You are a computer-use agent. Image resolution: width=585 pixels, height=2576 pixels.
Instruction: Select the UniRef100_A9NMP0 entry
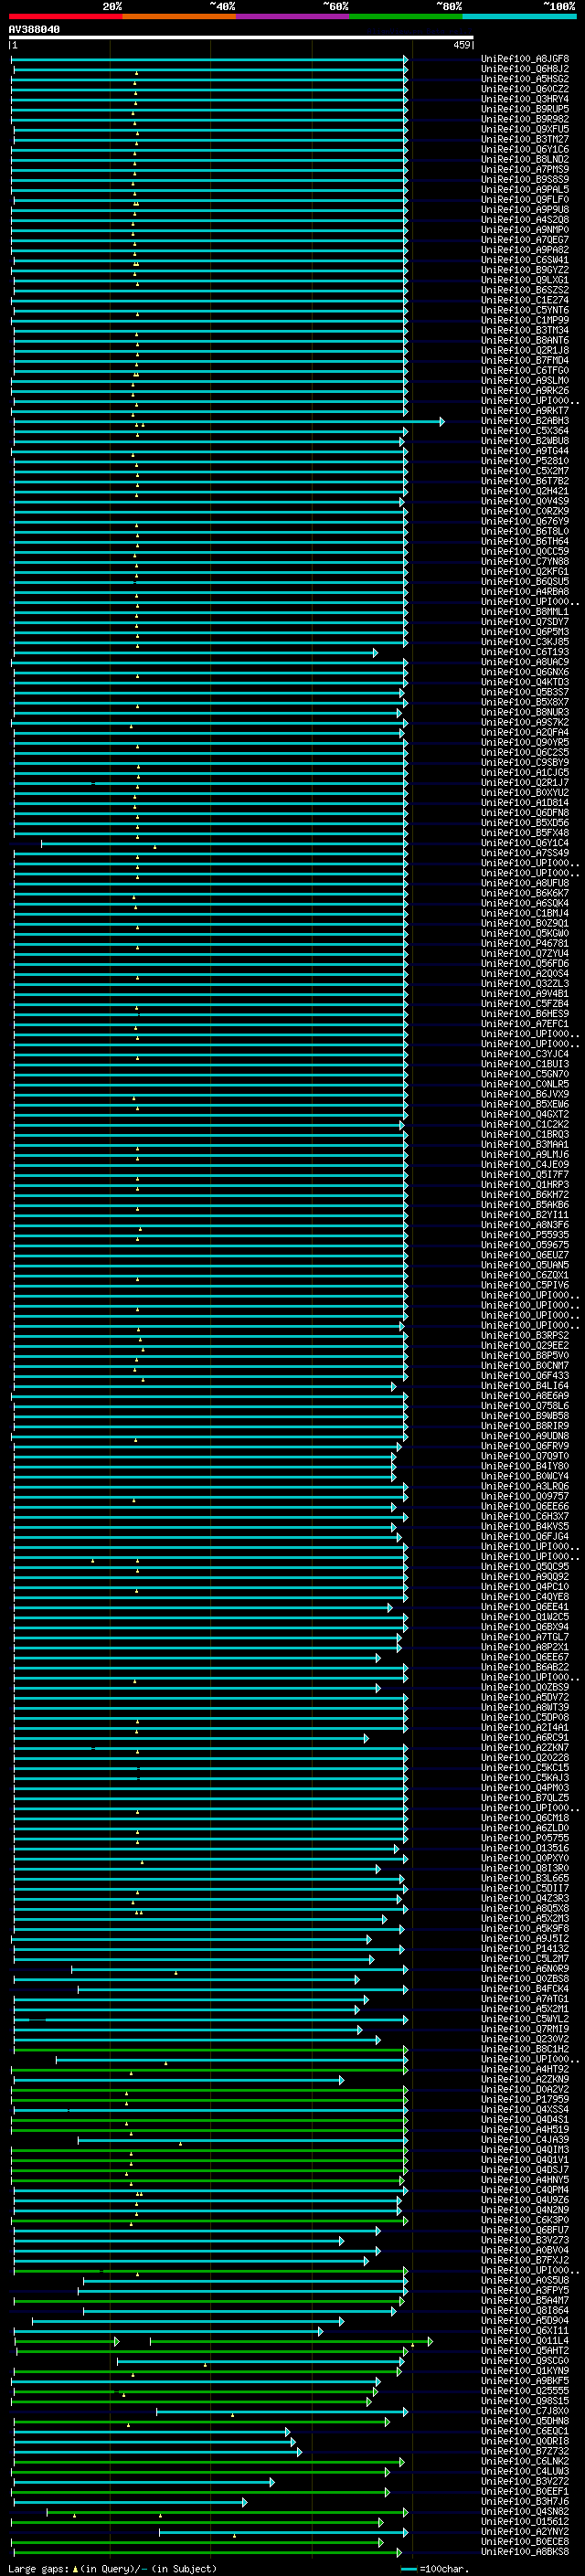click(525, 230)
